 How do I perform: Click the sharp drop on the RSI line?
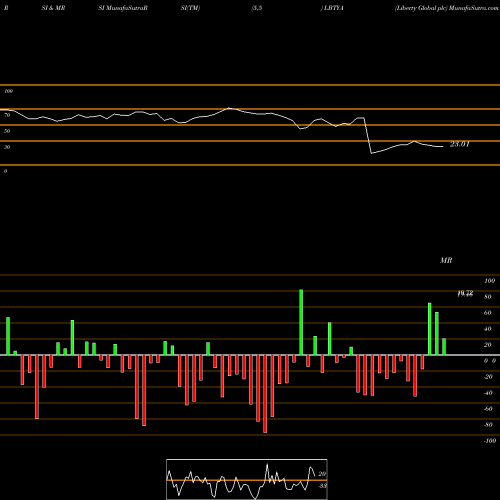point(368,135)
